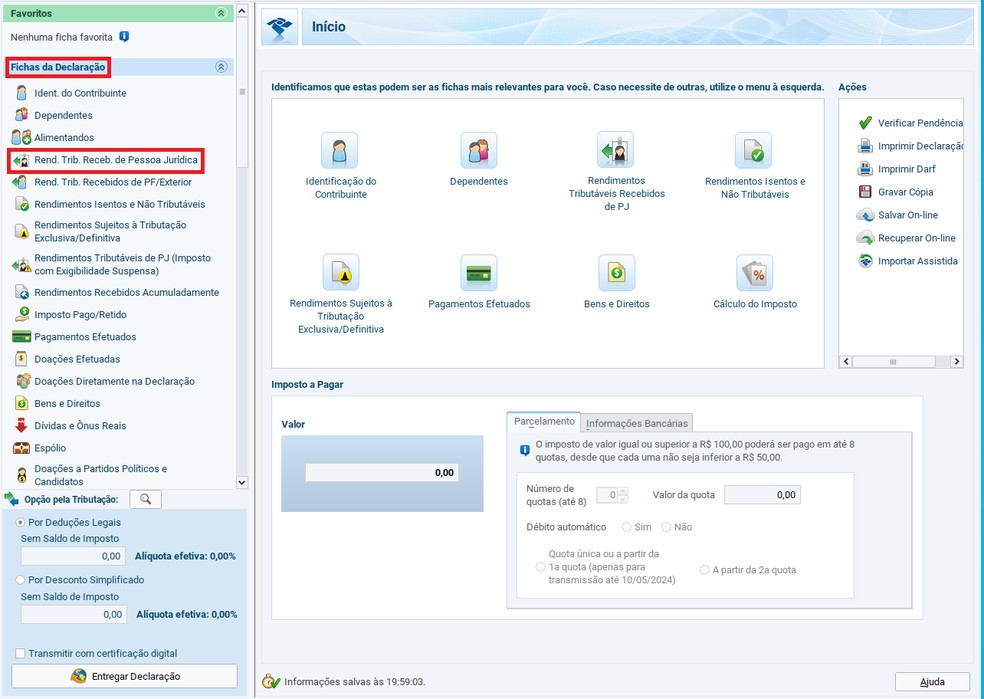
Task: Enable Transmitir com certificação digital
Action: click(x=21, y=653)
